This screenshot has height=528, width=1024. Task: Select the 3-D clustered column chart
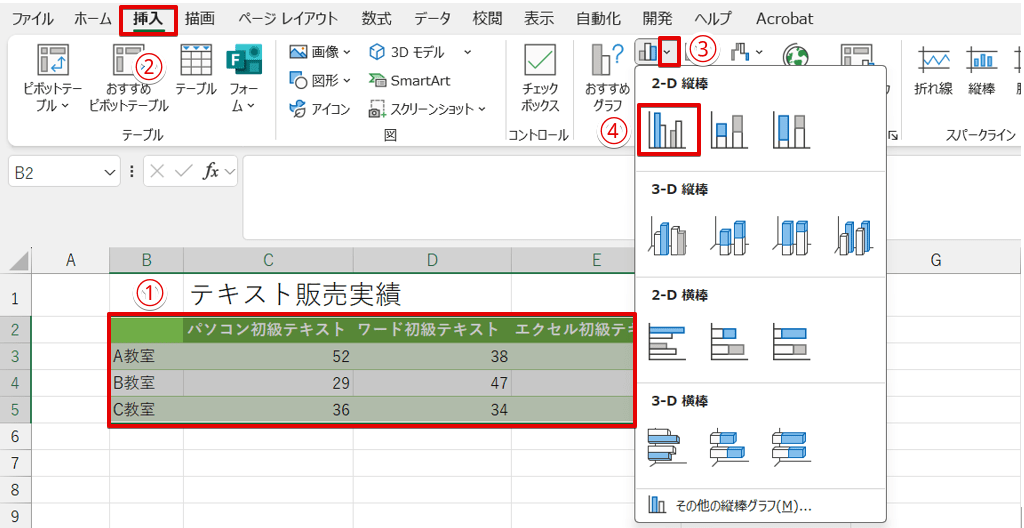tap(668, 236)
